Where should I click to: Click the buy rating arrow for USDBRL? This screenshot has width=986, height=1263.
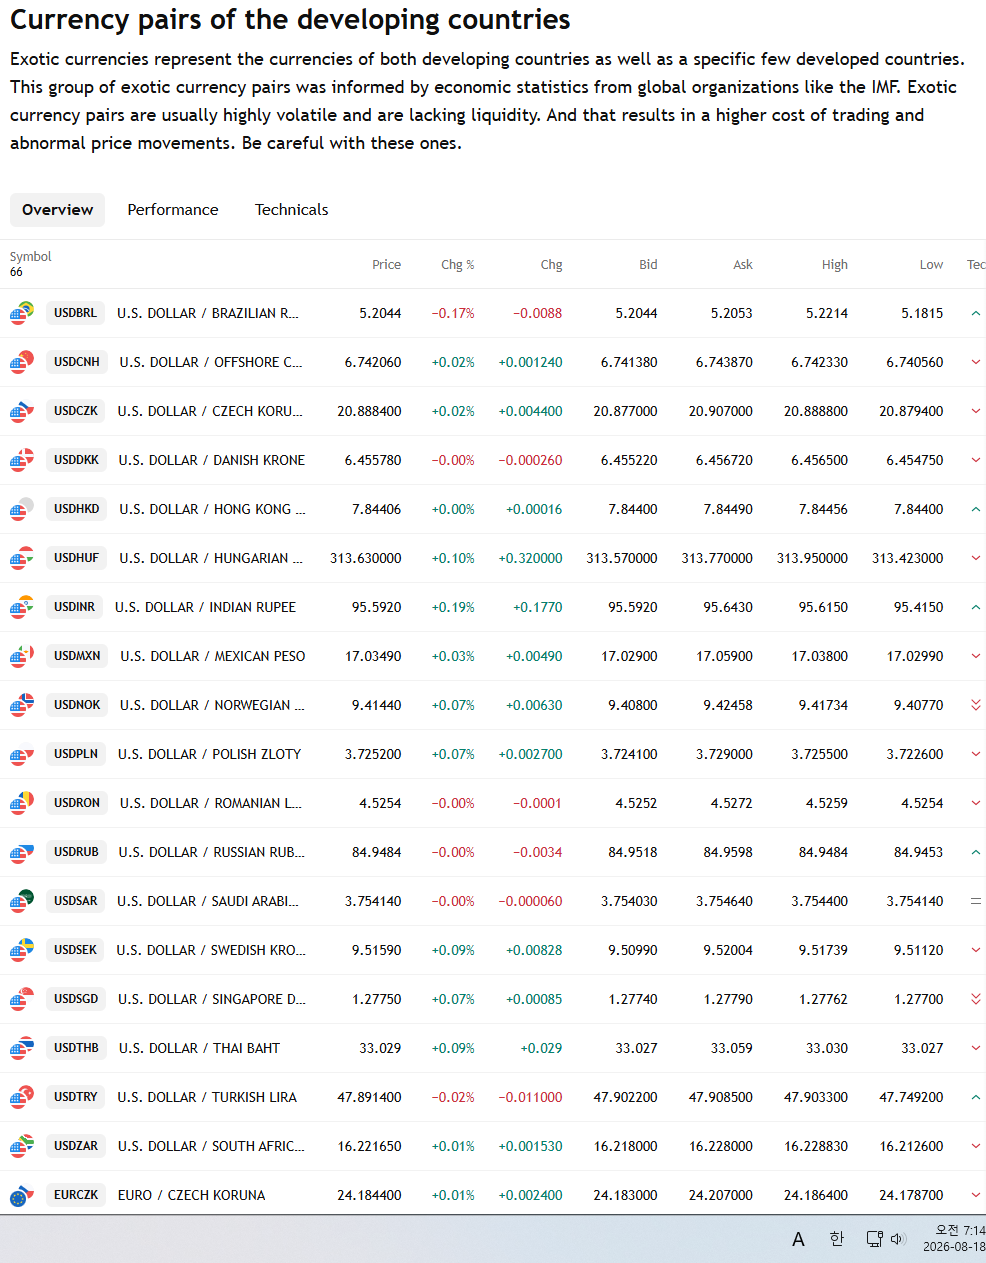coord(976,313)
